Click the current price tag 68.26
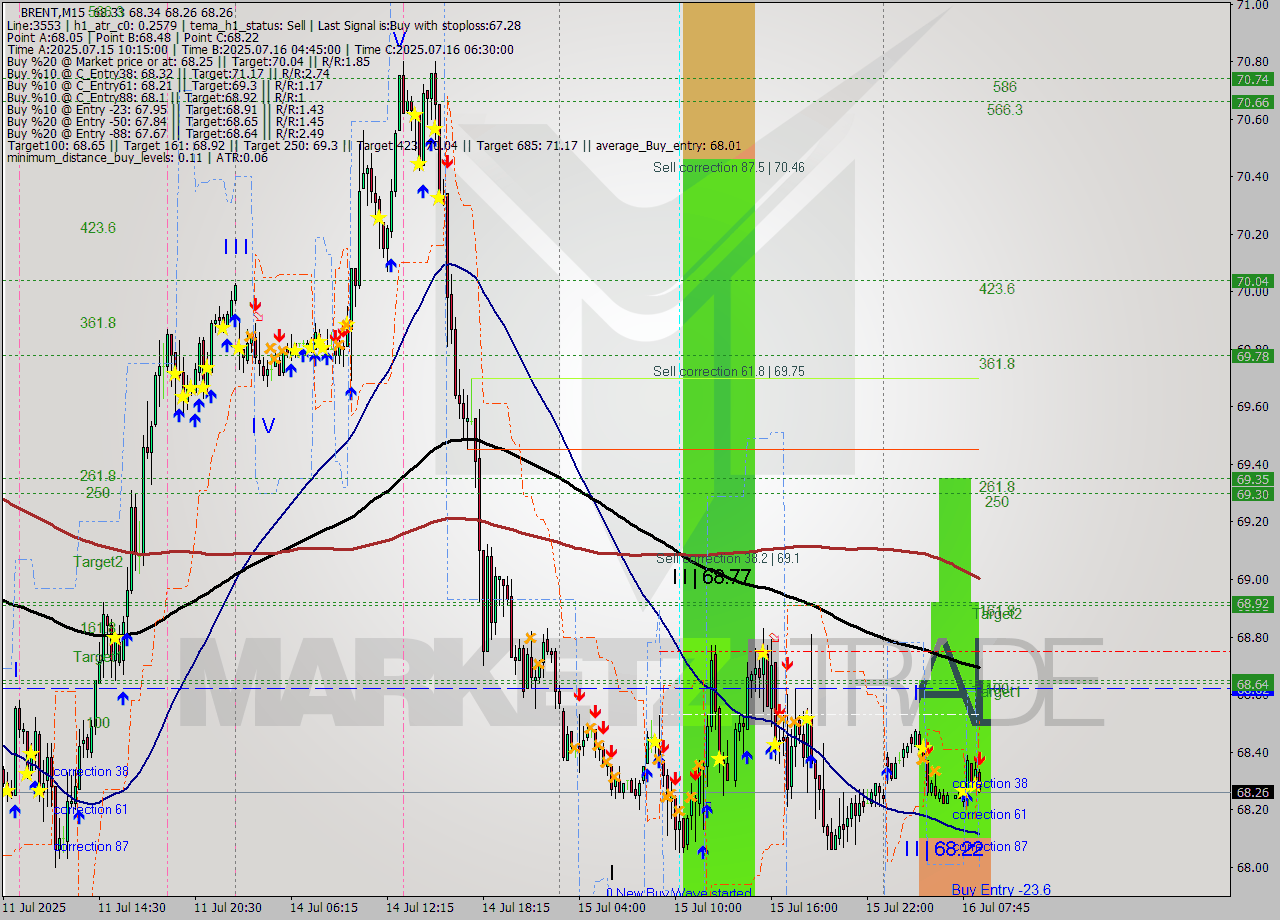Image resolution: width=1280 pixels, height=920 pixels. pos(1253,792)
